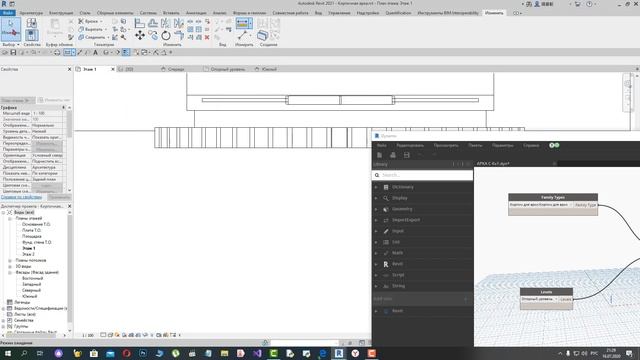
Task: Open the Revit icon in Windows taskbar
Action: click(339, 353)
